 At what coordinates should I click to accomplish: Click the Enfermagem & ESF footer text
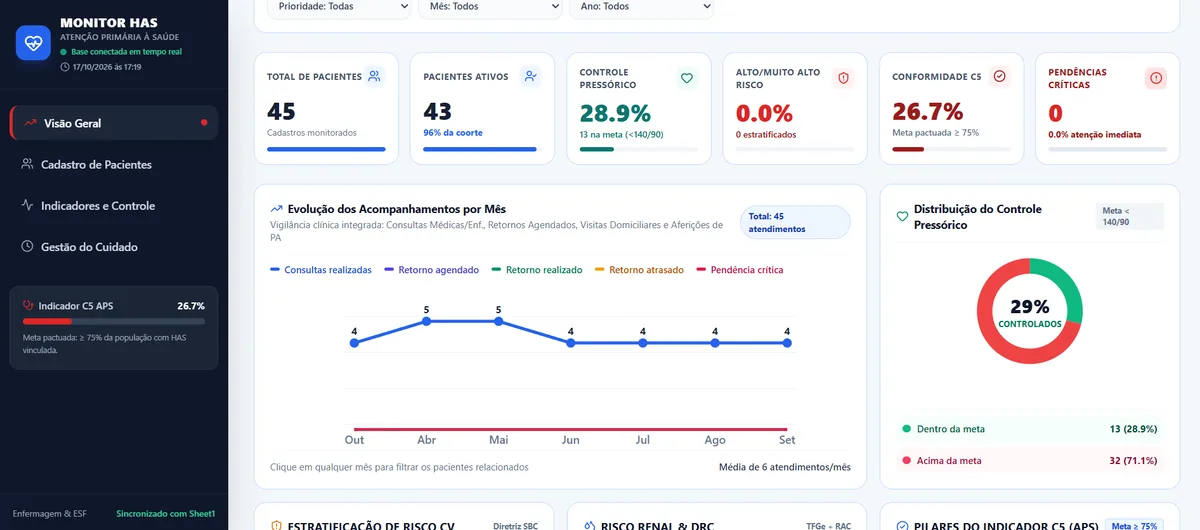(x=49, y=513)
